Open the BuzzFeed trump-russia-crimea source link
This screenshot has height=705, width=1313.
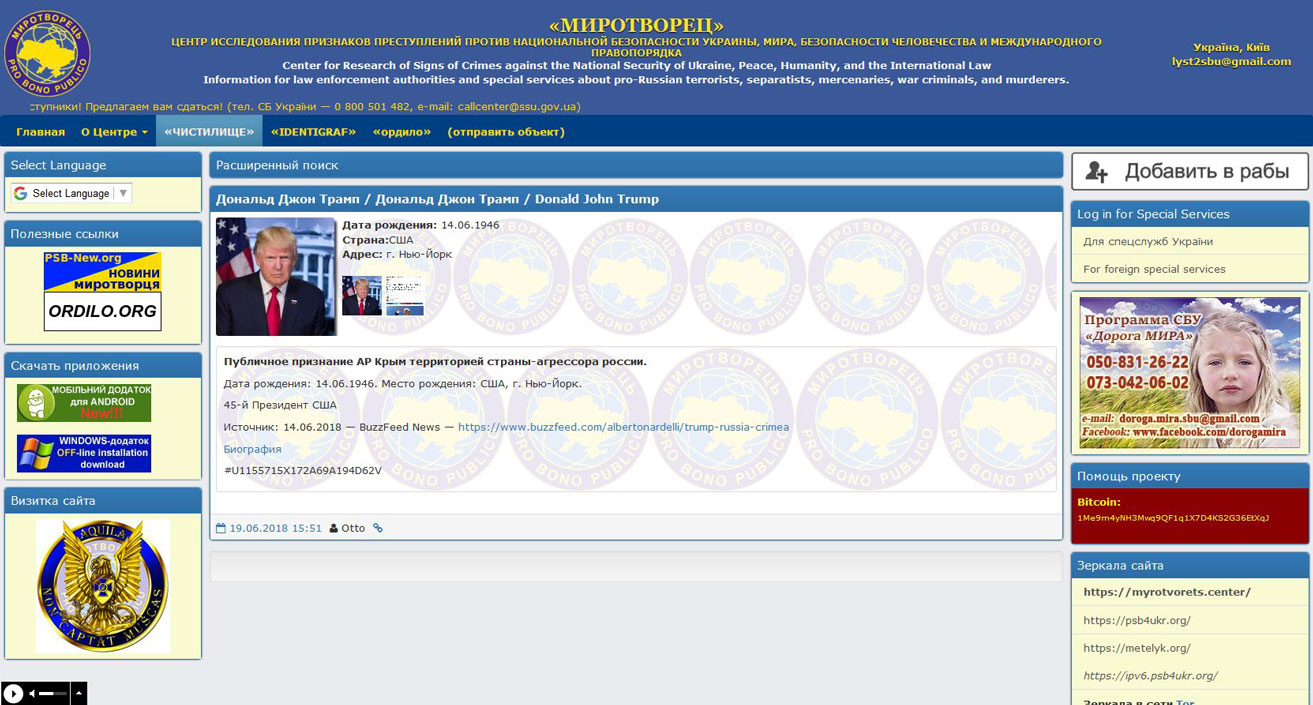click(x=623, y=427)
